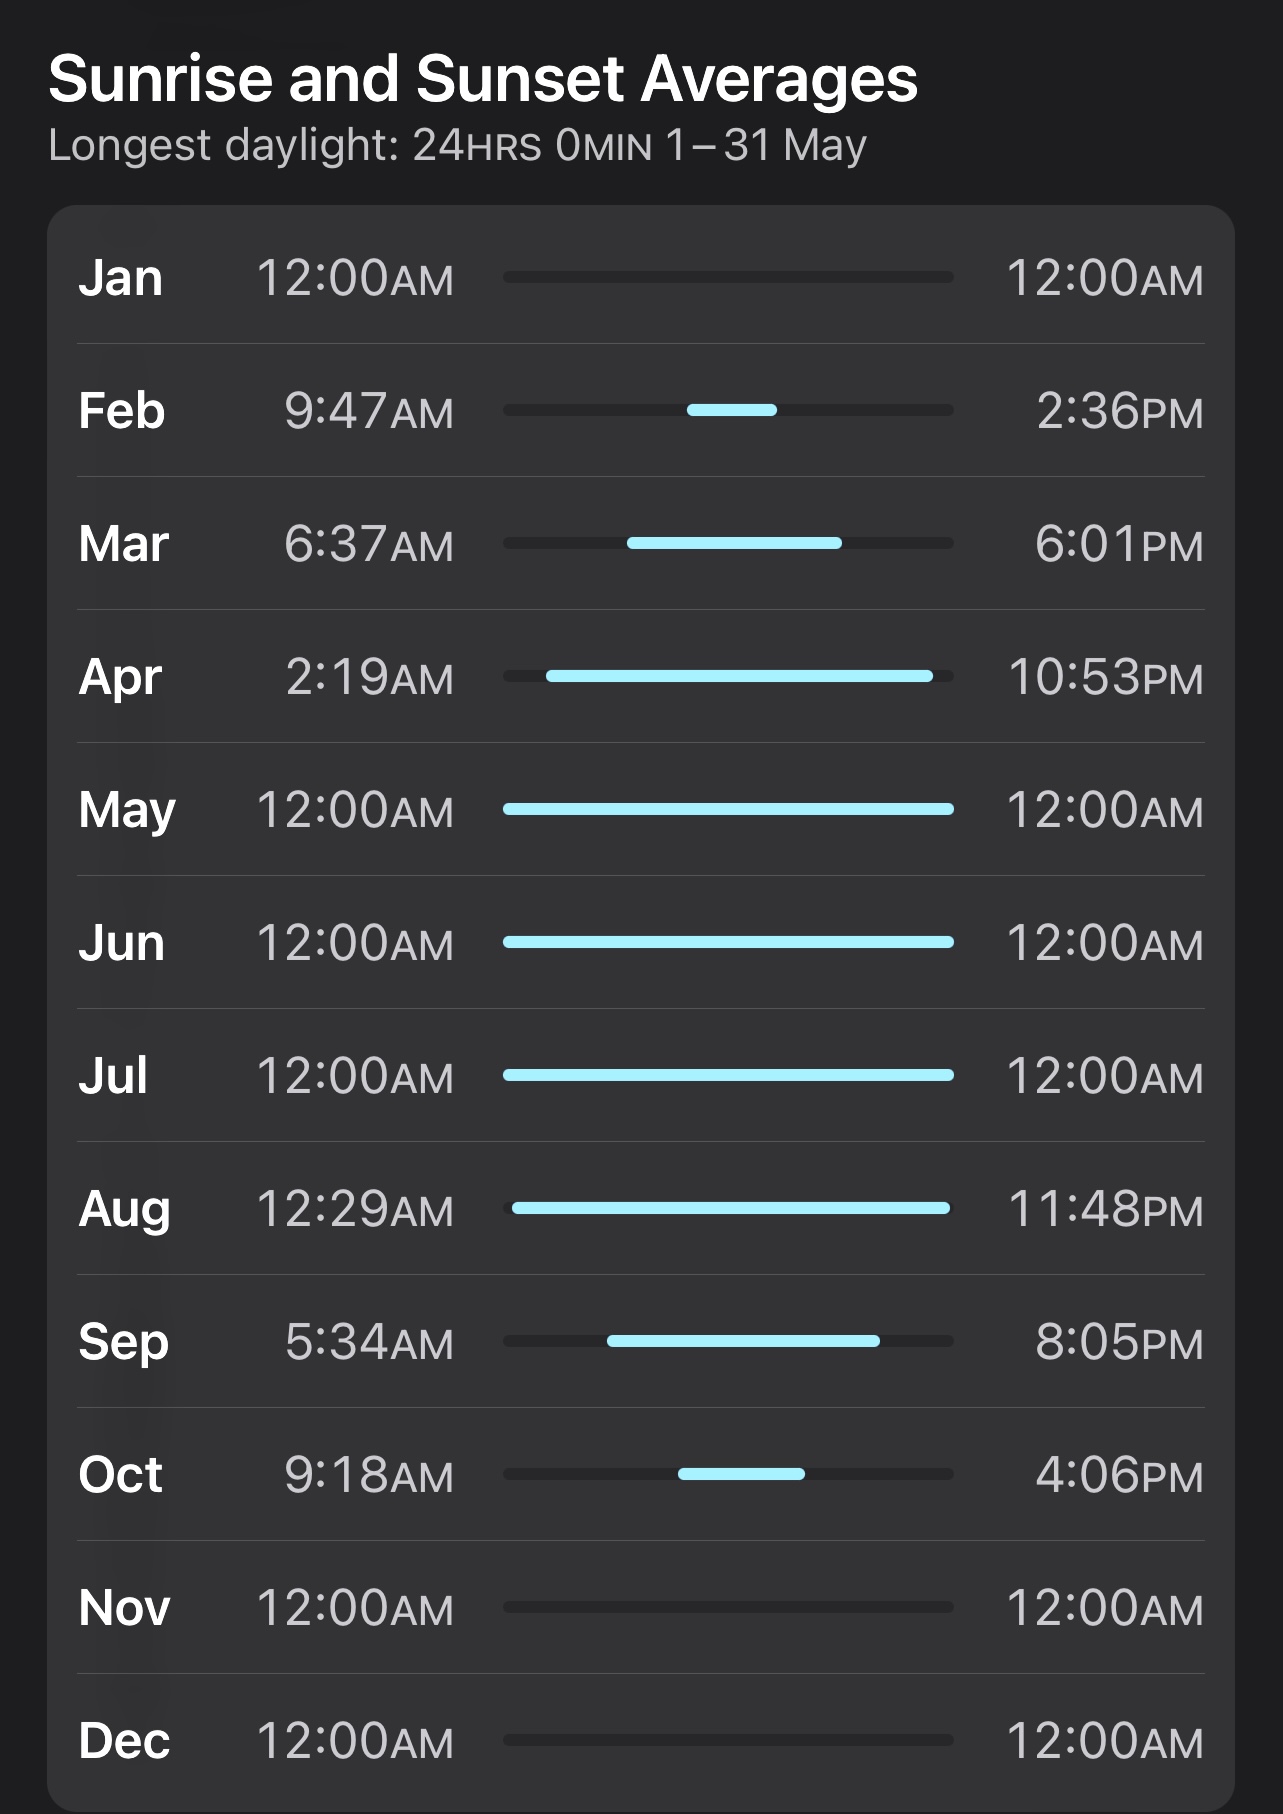Tap the Longest daylight subtitle text
Screen dimensions: 1283x1814
457,146
